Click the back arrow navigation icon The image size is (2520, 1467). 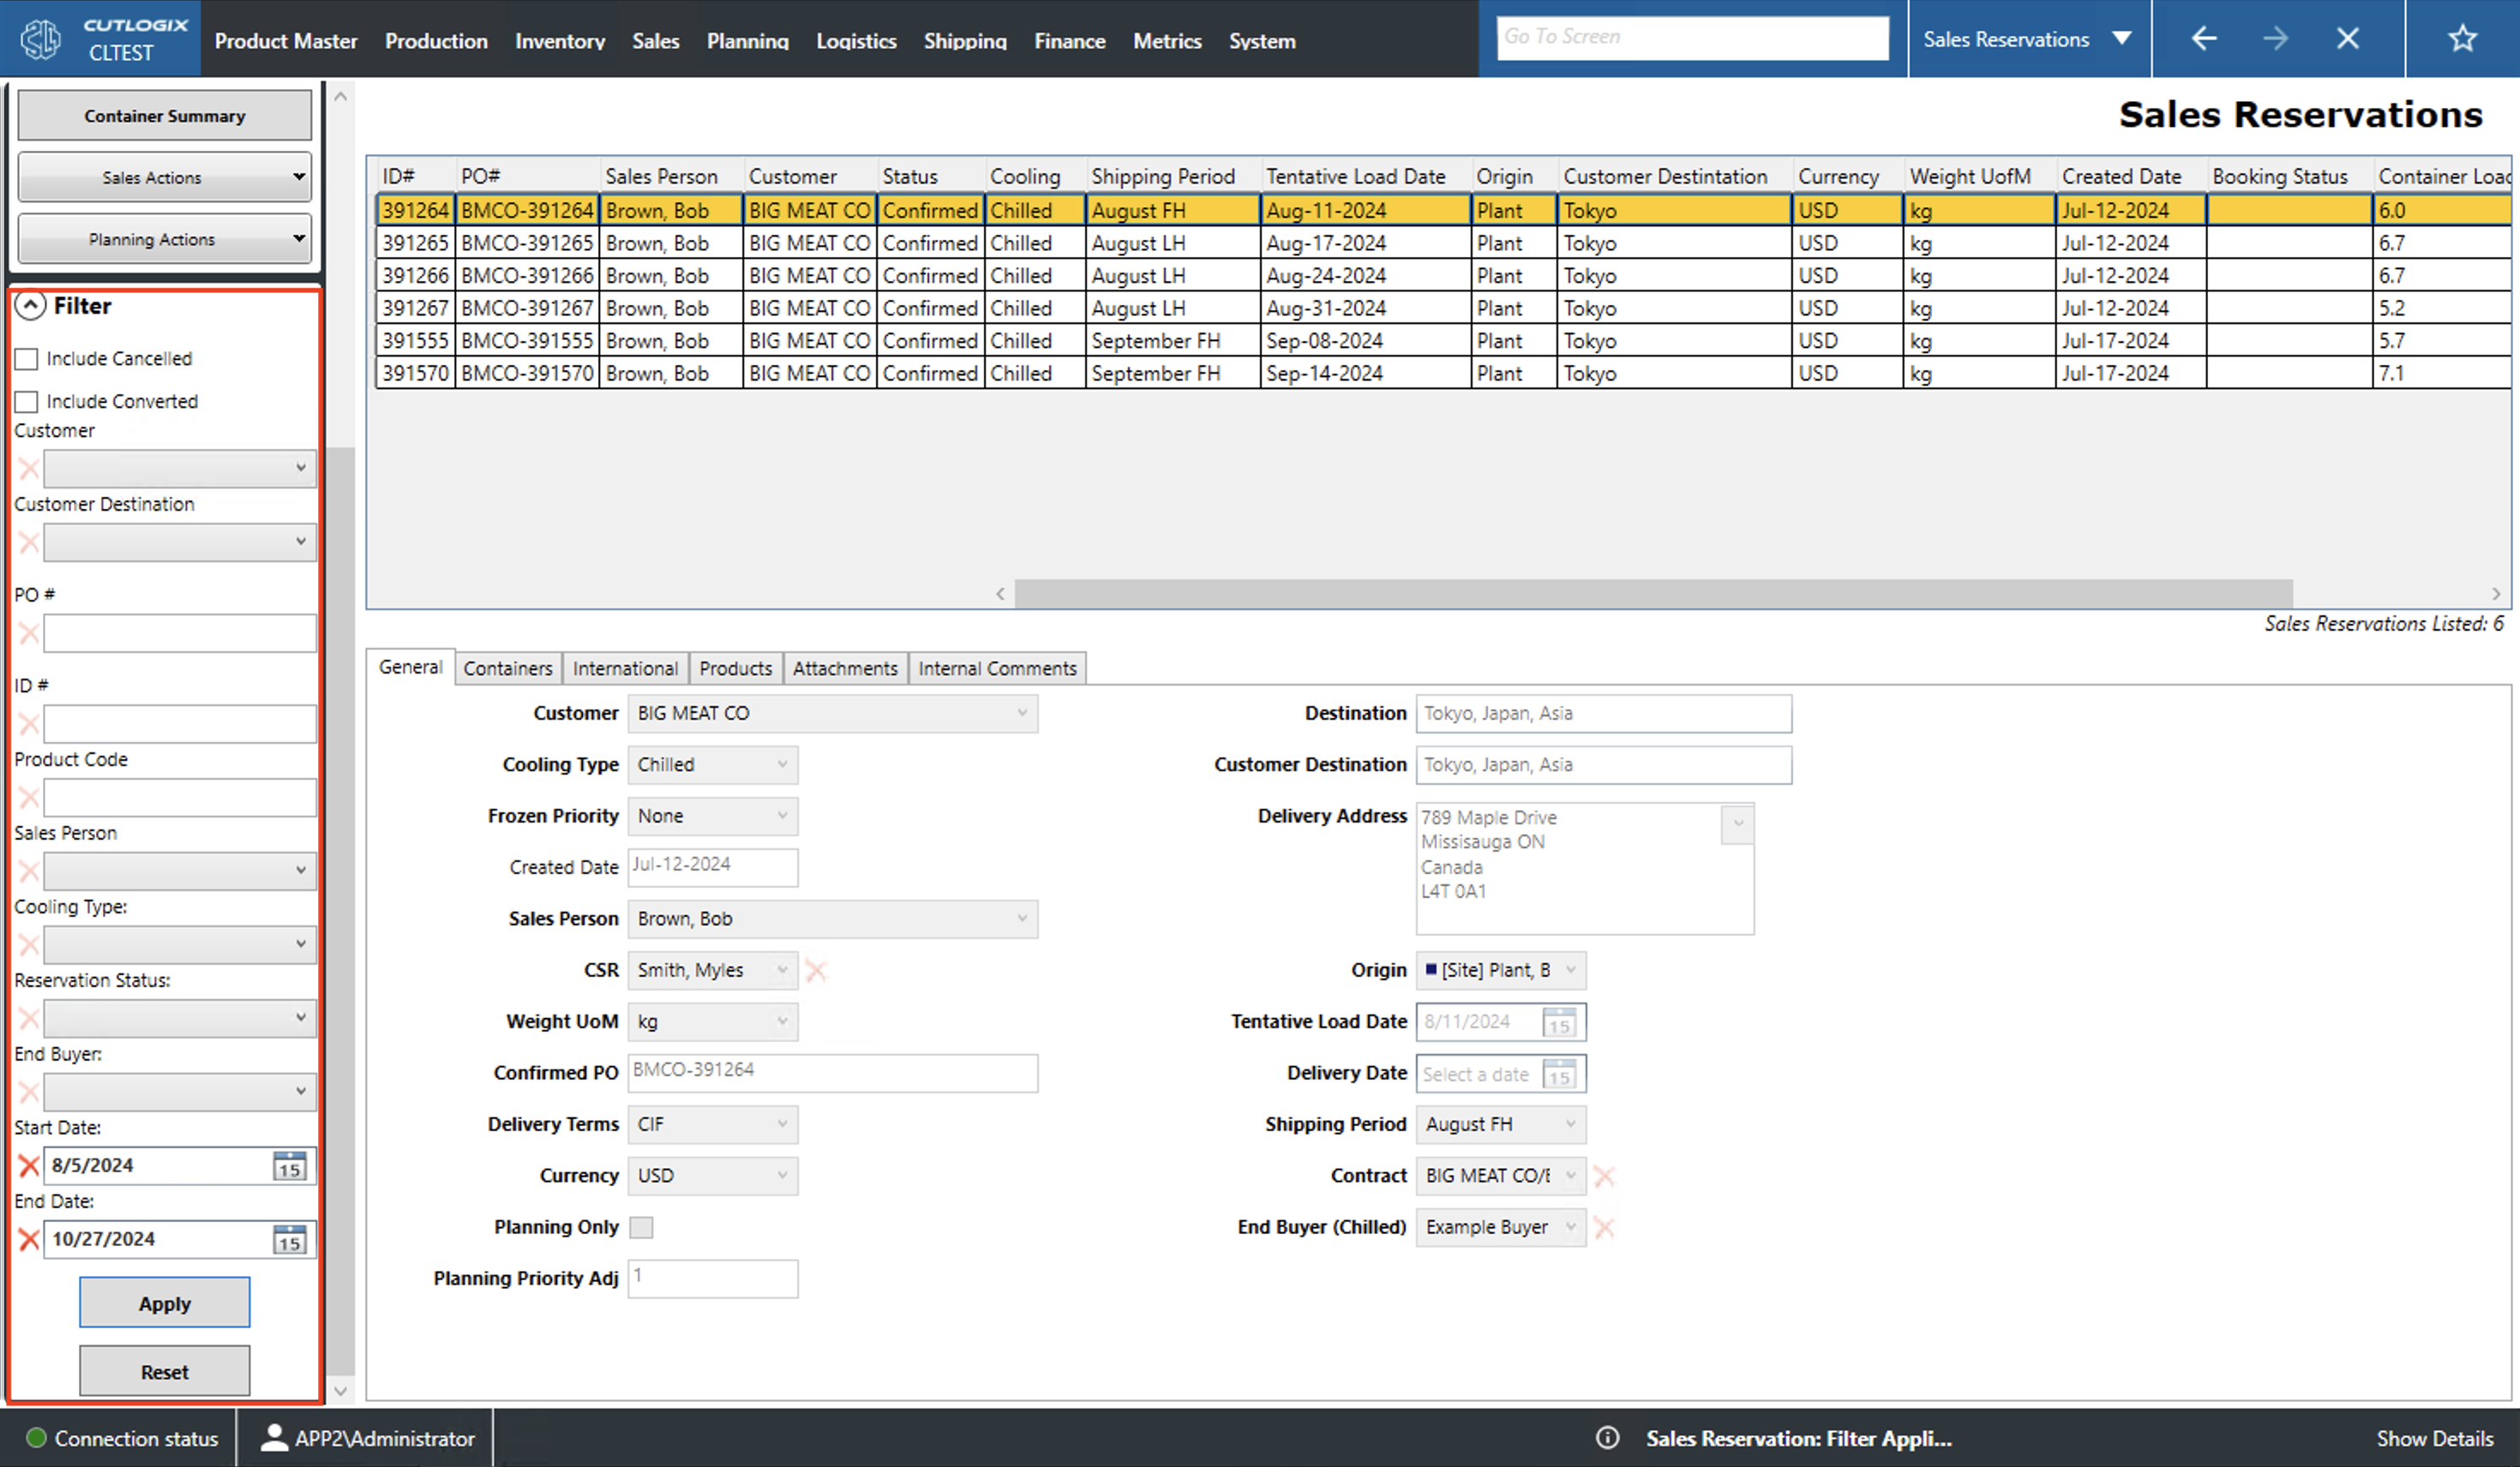(2204, 39)
